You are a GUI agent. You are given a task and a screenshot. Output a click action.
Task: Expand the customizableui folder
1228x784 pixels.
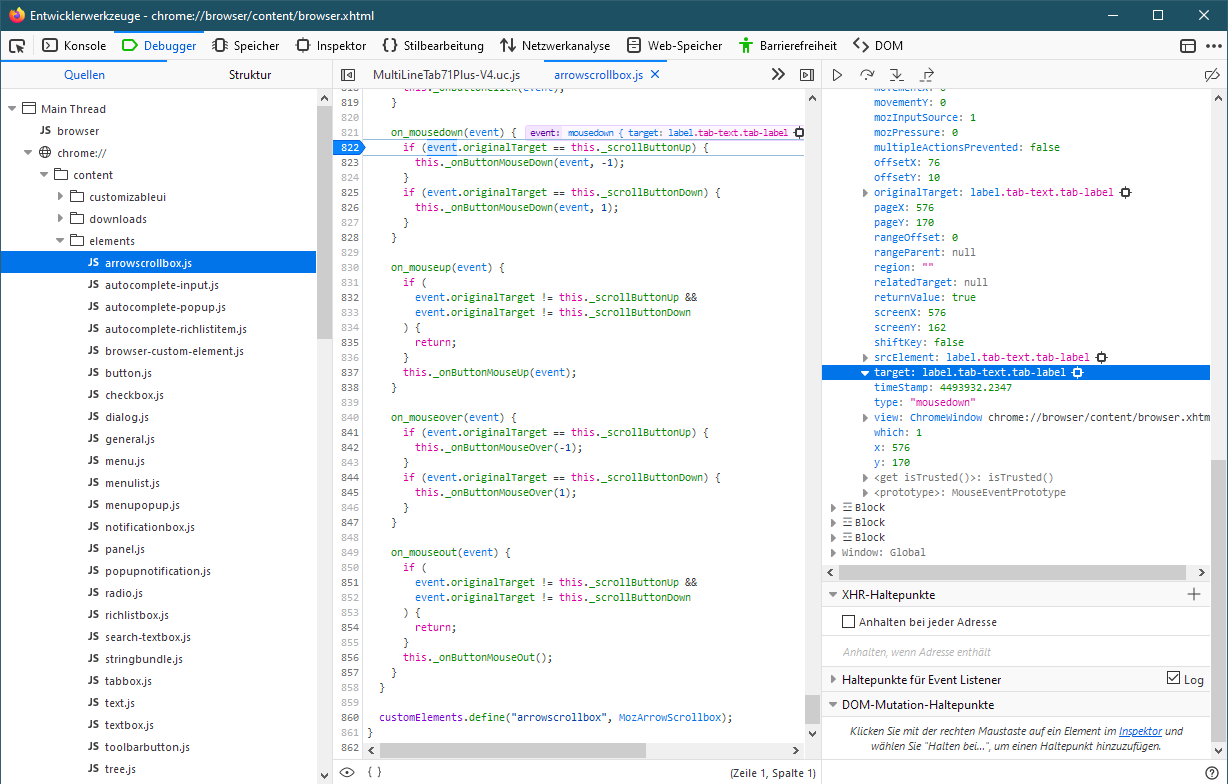[x=61, y=197]
